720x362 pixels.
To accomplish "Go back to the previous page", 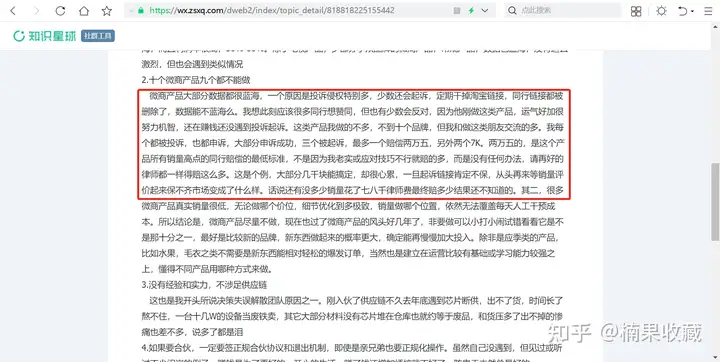I will click(13, 11).
